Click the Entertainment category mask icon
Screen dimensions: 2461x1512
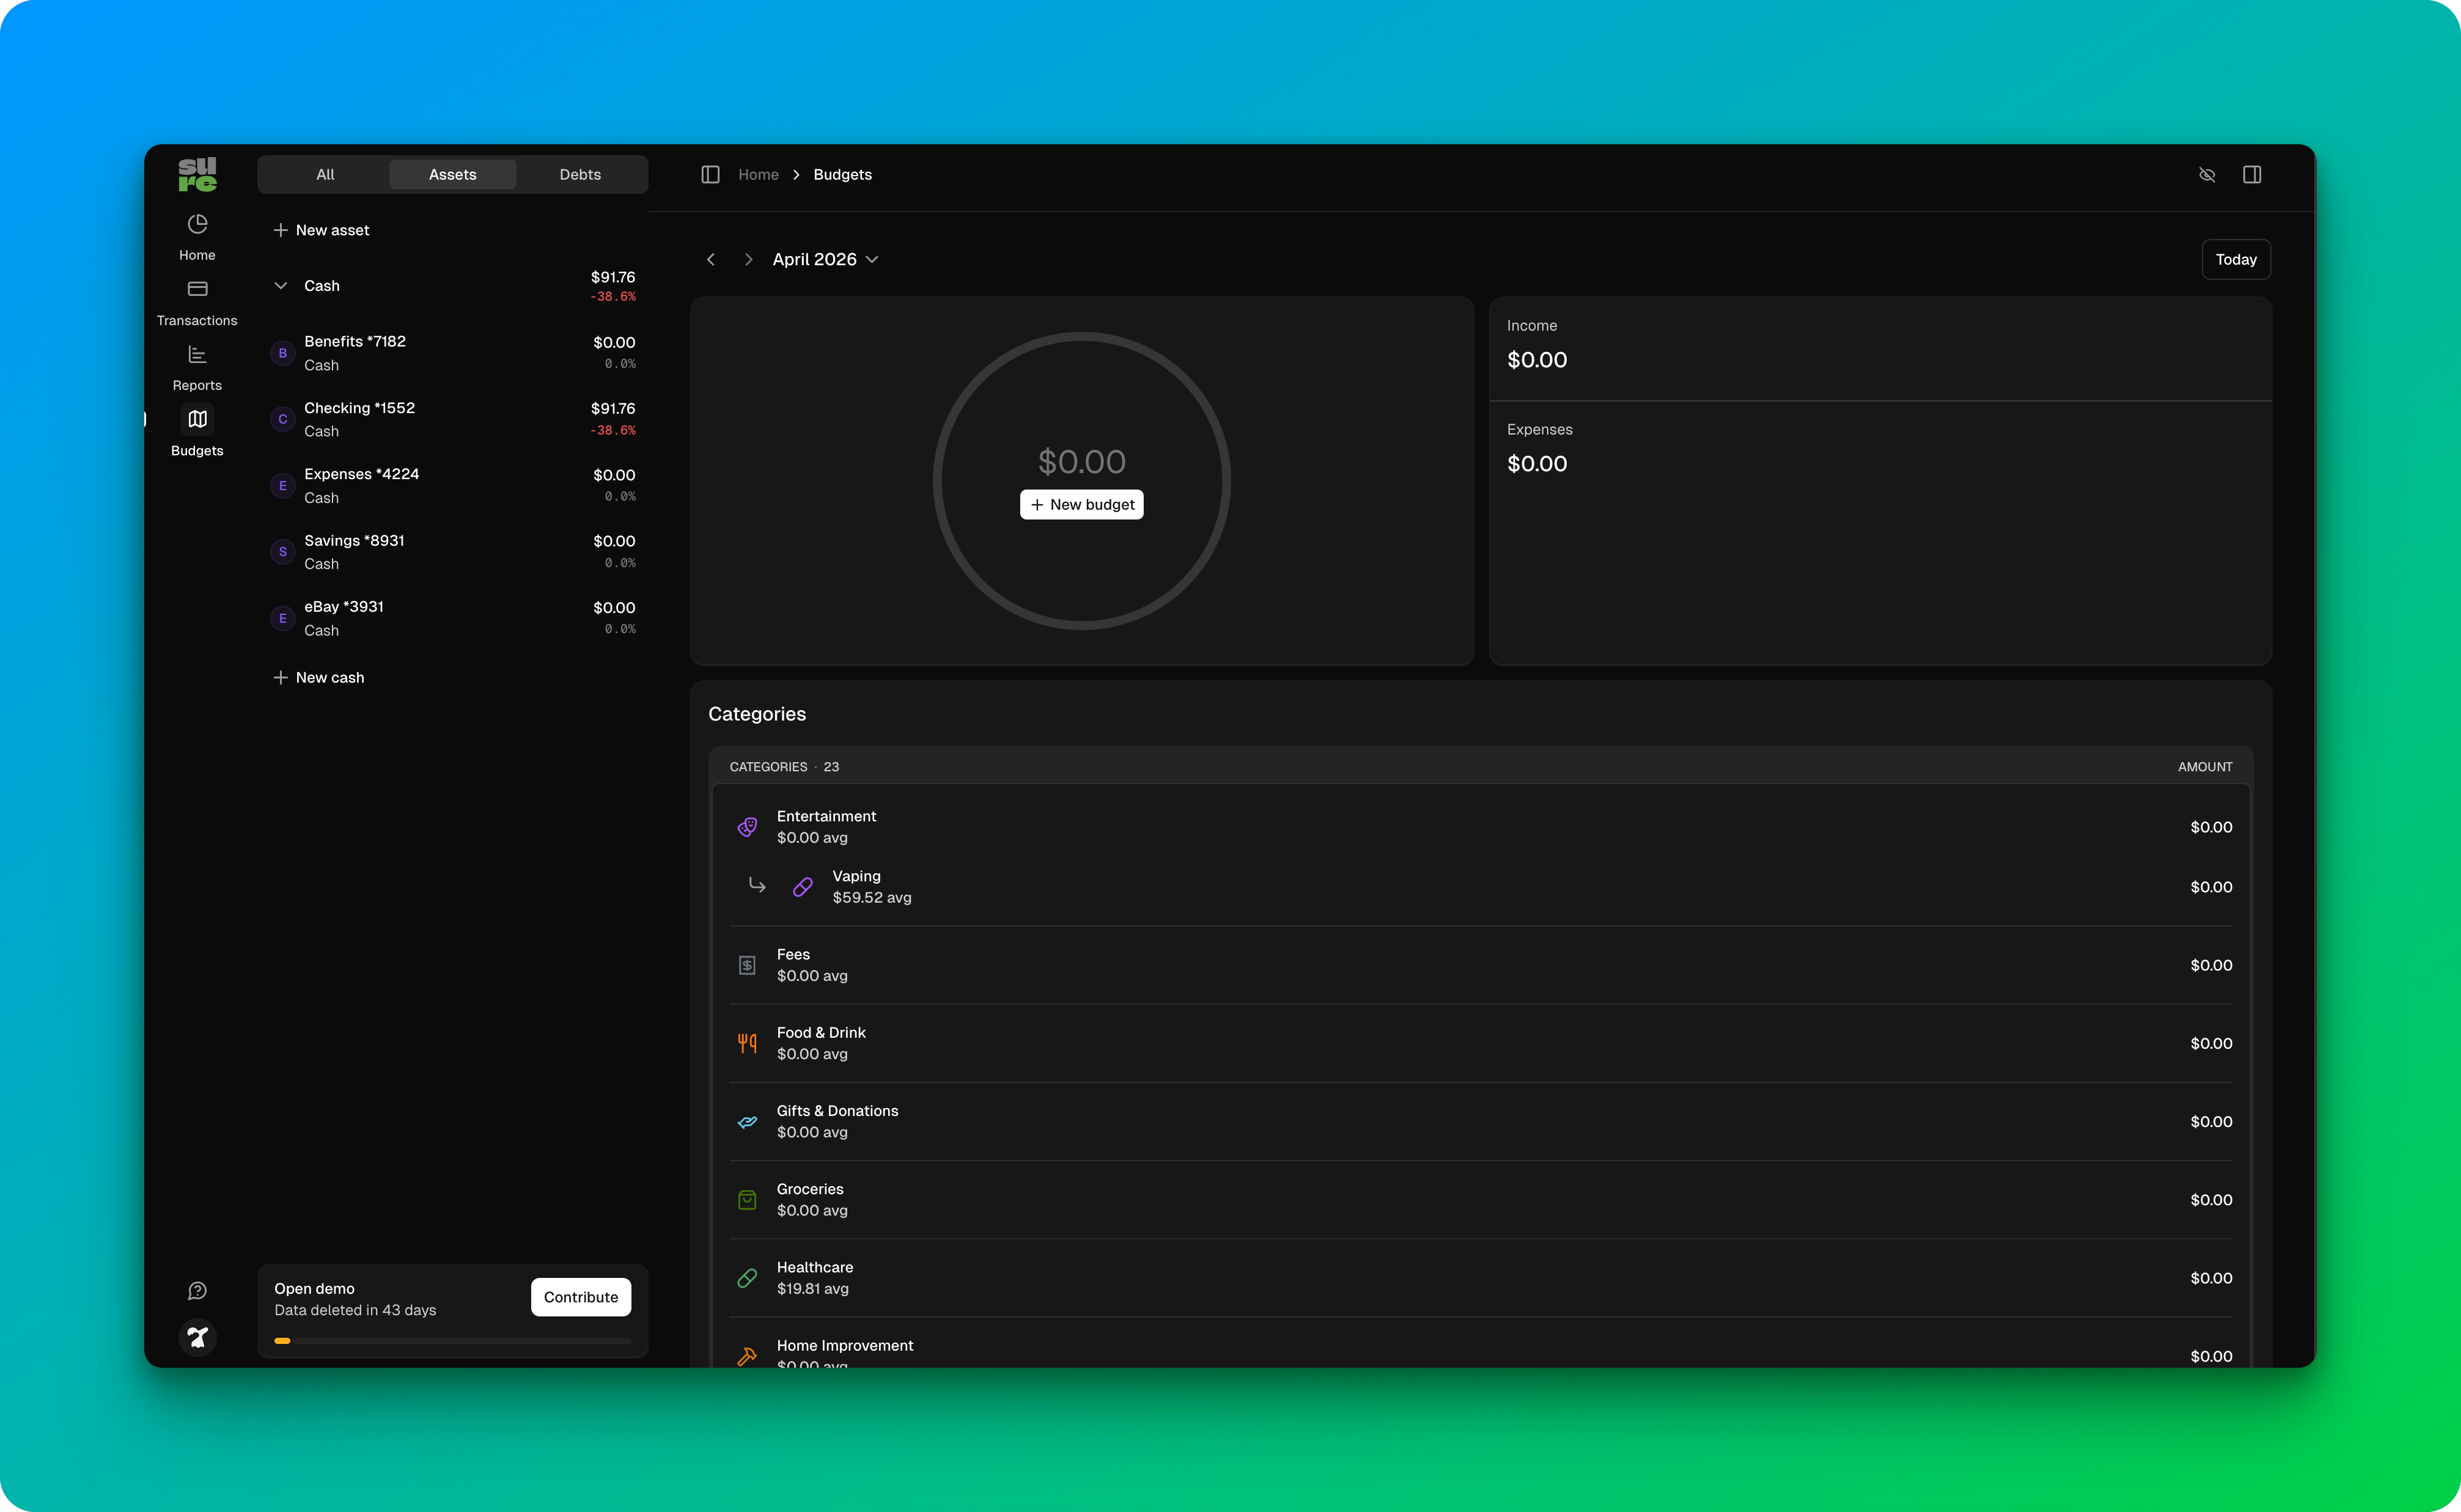pos(747,827)
